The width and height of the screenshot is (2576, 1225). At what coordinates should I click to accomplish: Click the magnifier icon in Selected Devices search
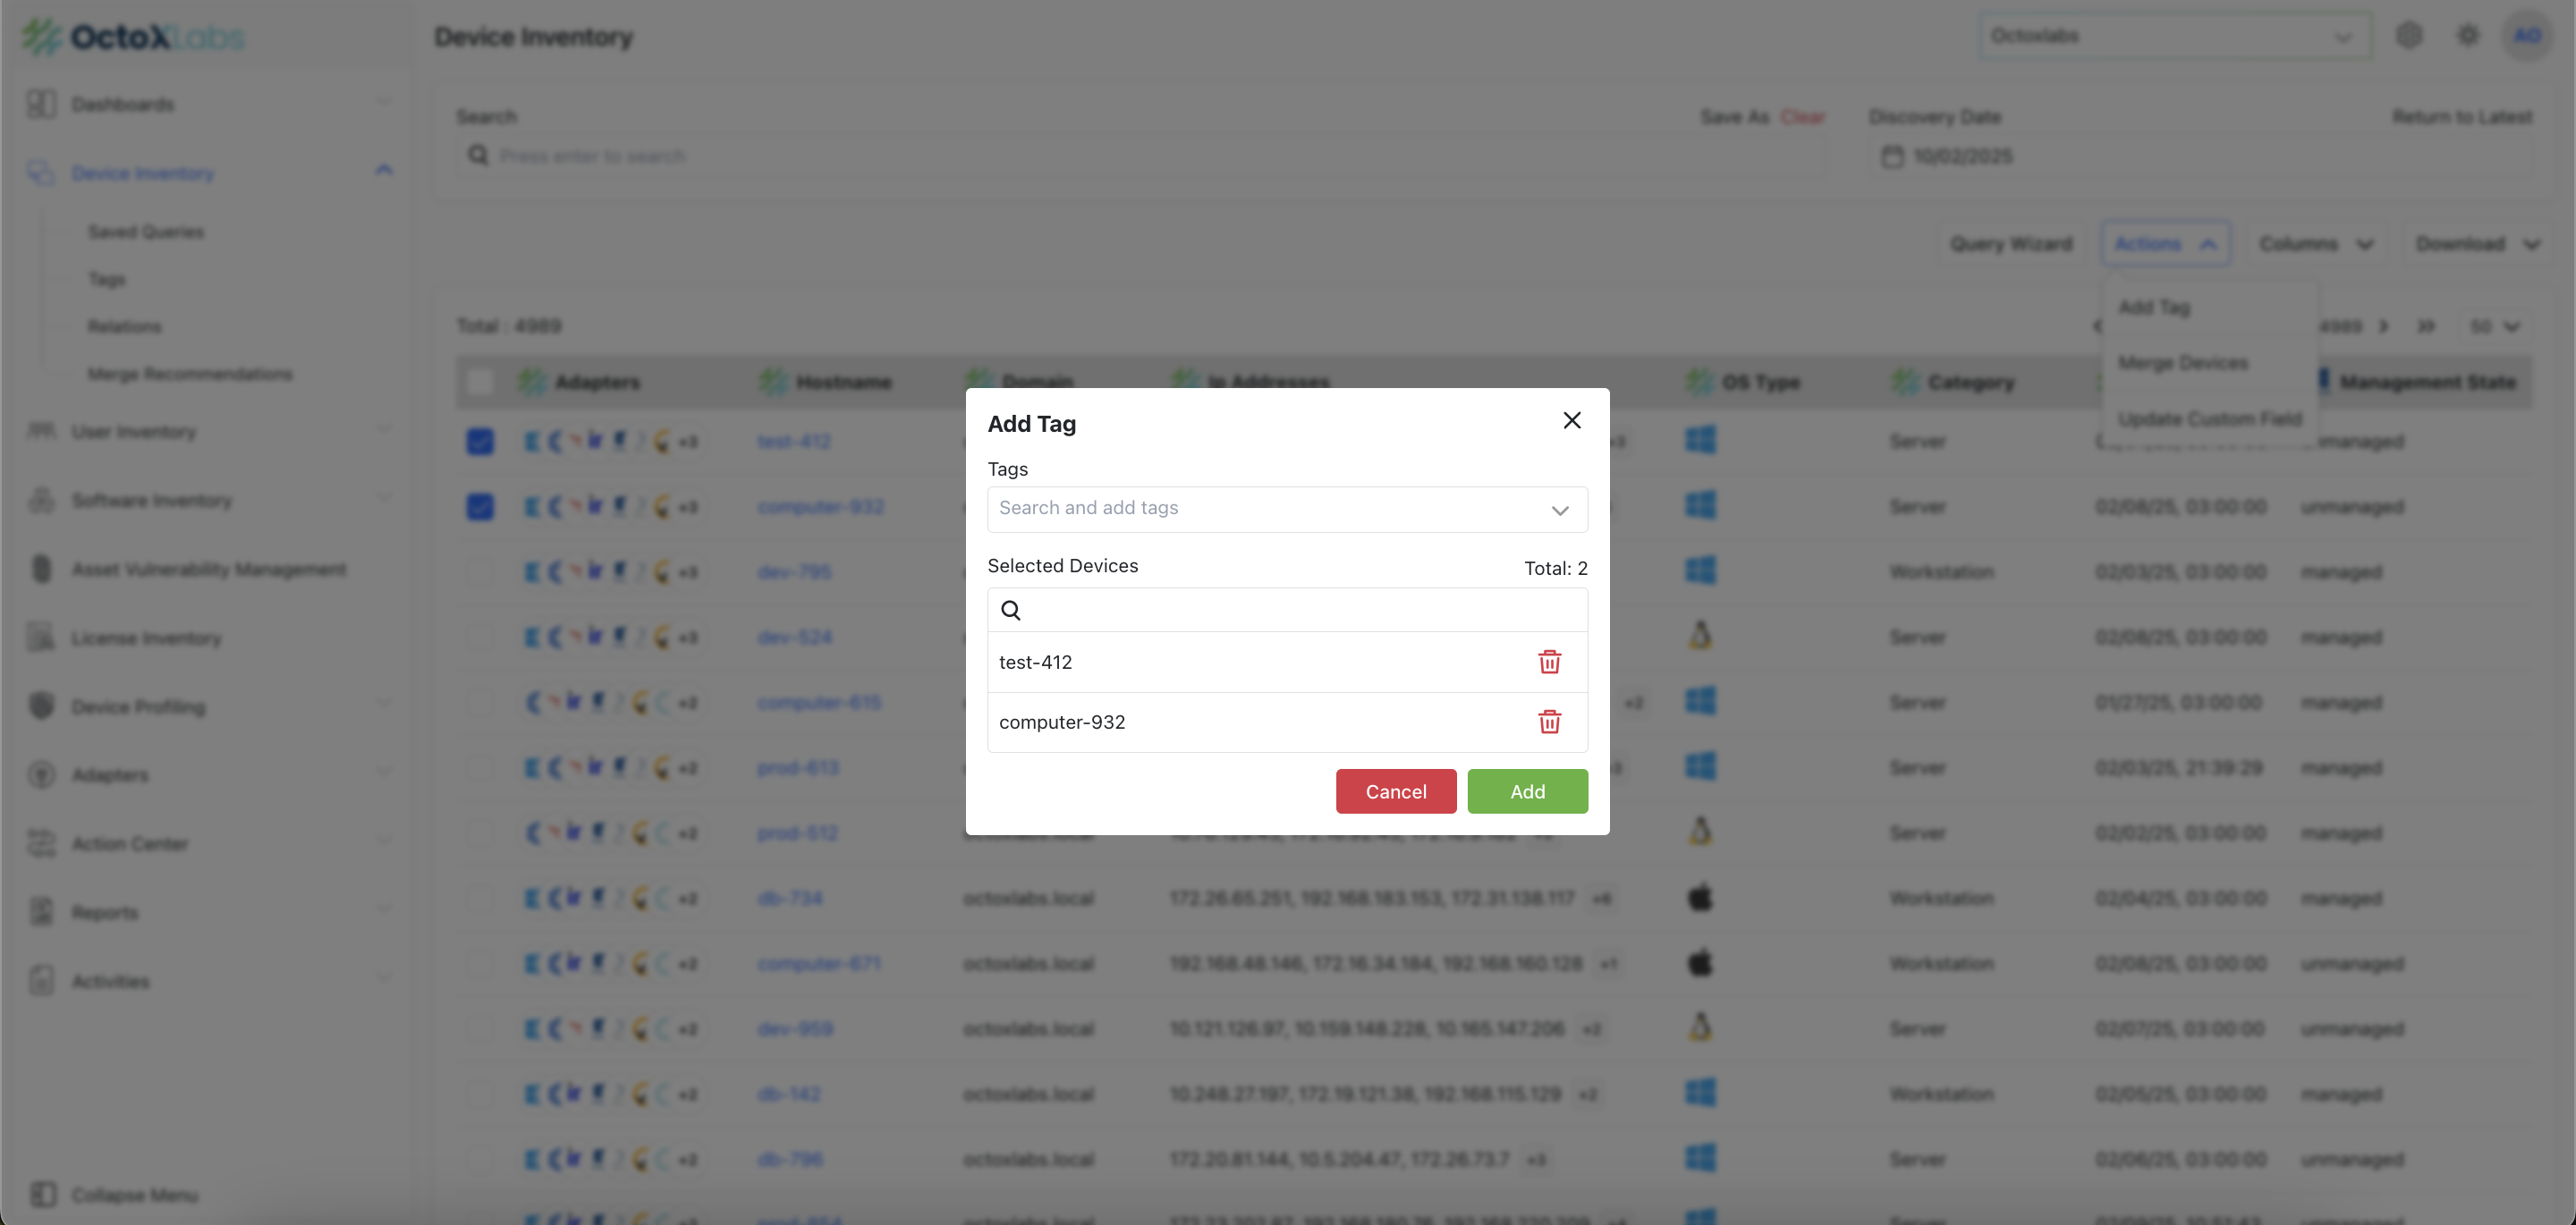pos(1011,610)
